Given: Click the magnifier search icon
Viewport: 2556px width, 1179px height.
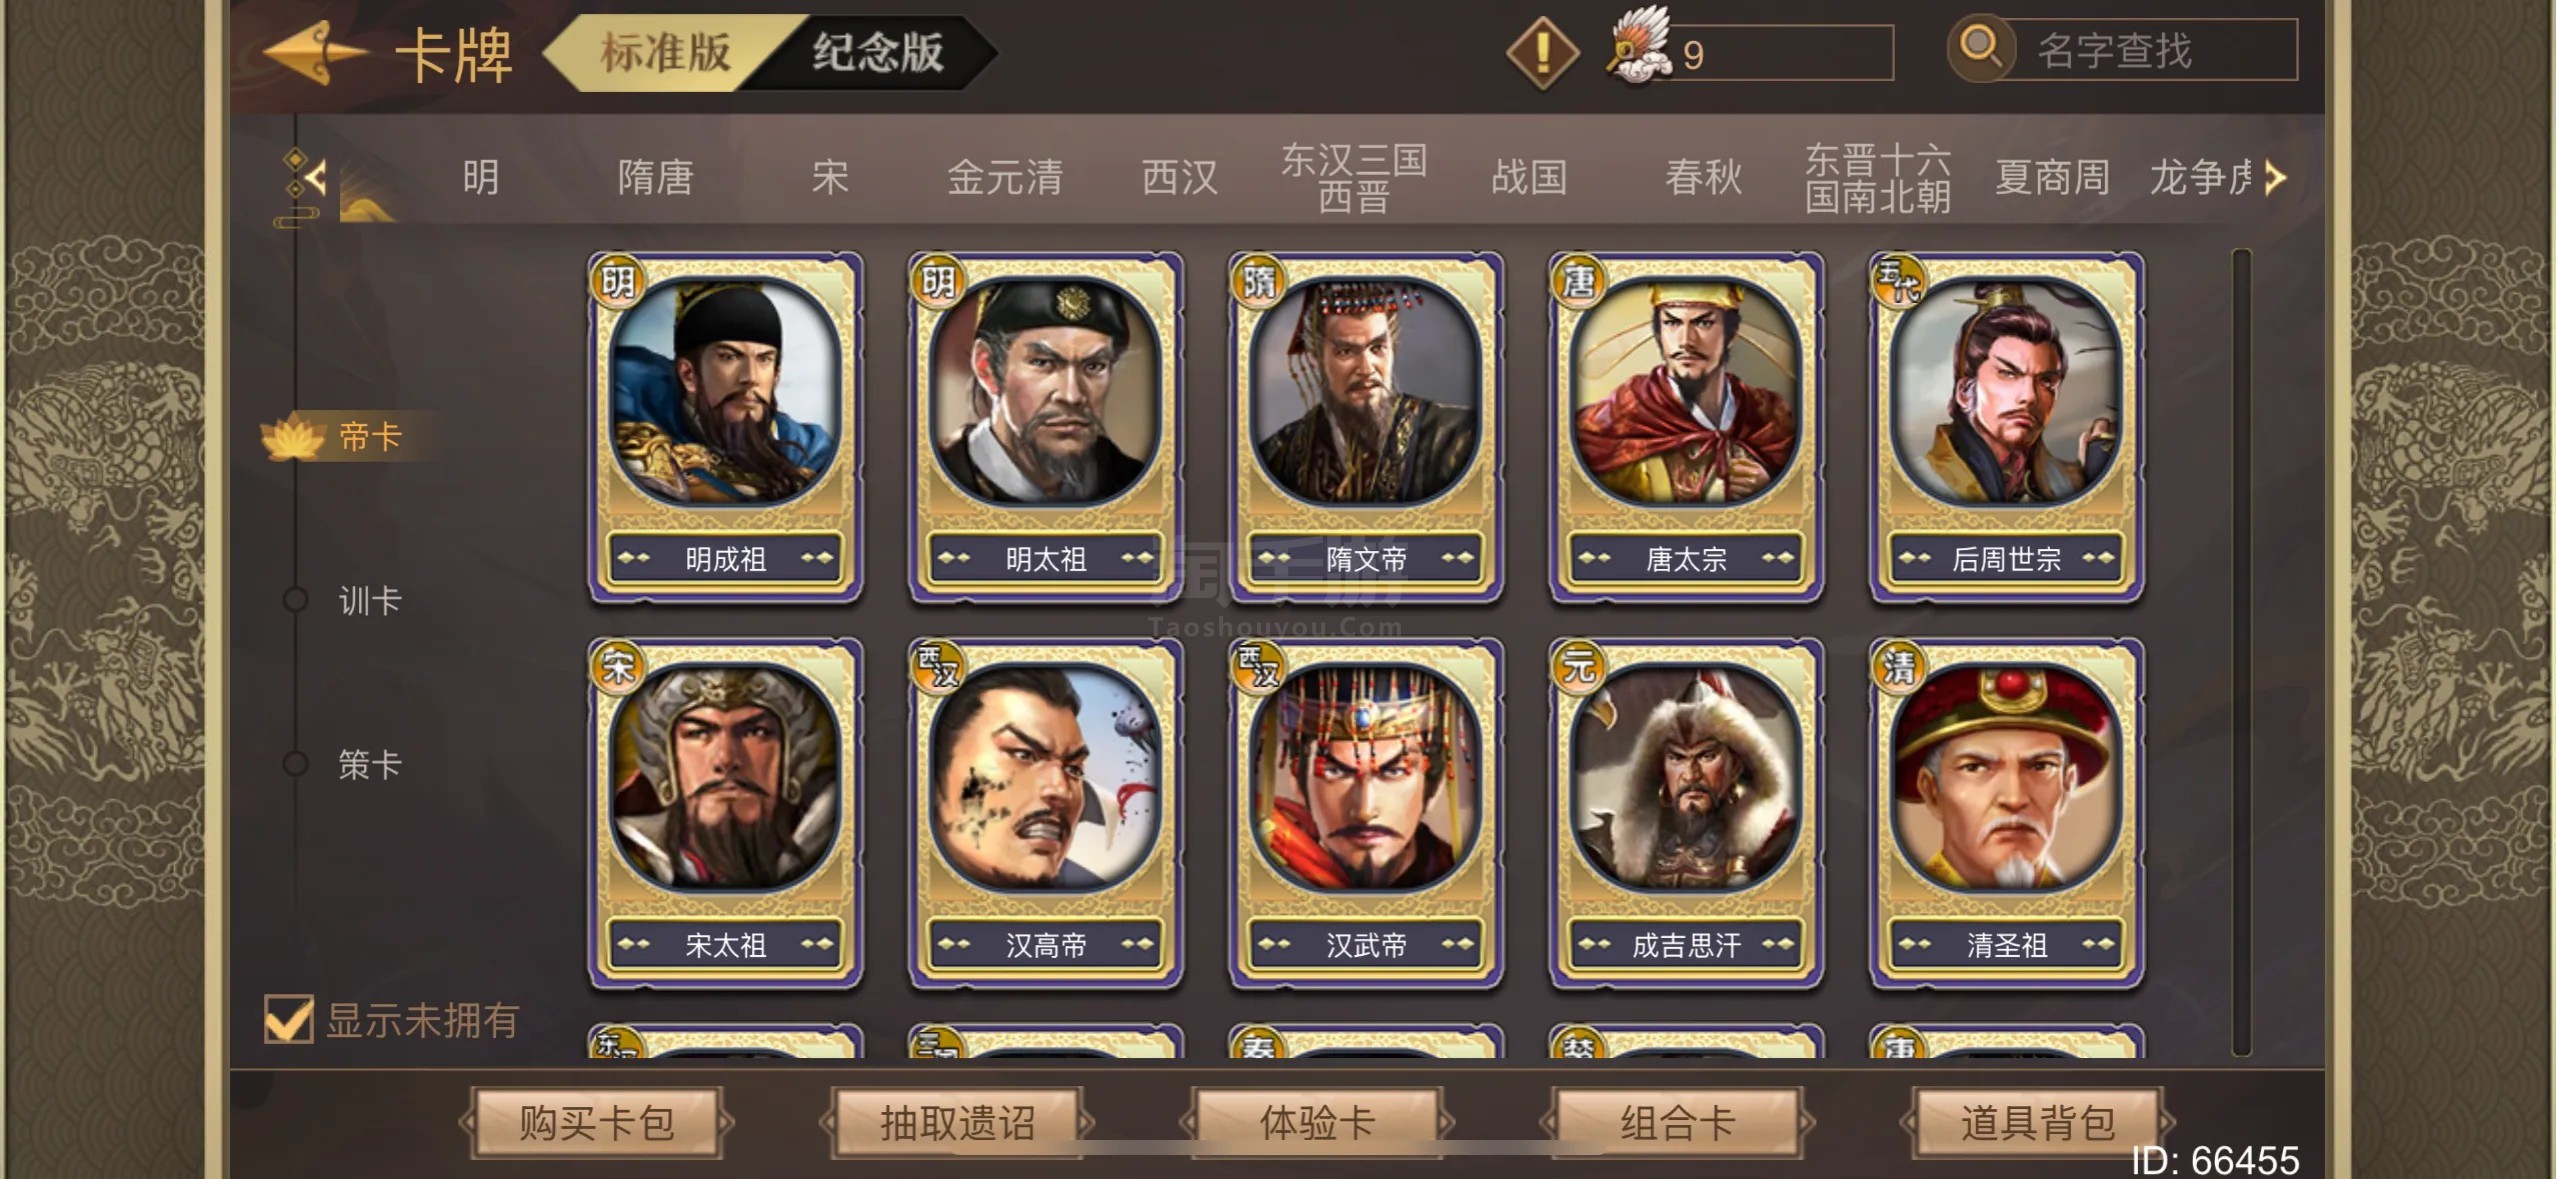Looking at the screenshot, I should [1979, 47].
